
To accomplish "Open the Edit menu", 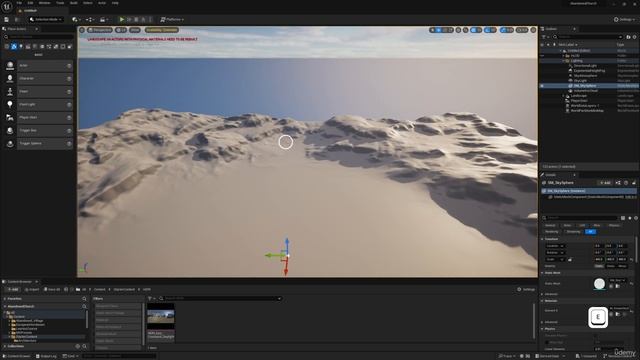I will click(x=30, y=3).
